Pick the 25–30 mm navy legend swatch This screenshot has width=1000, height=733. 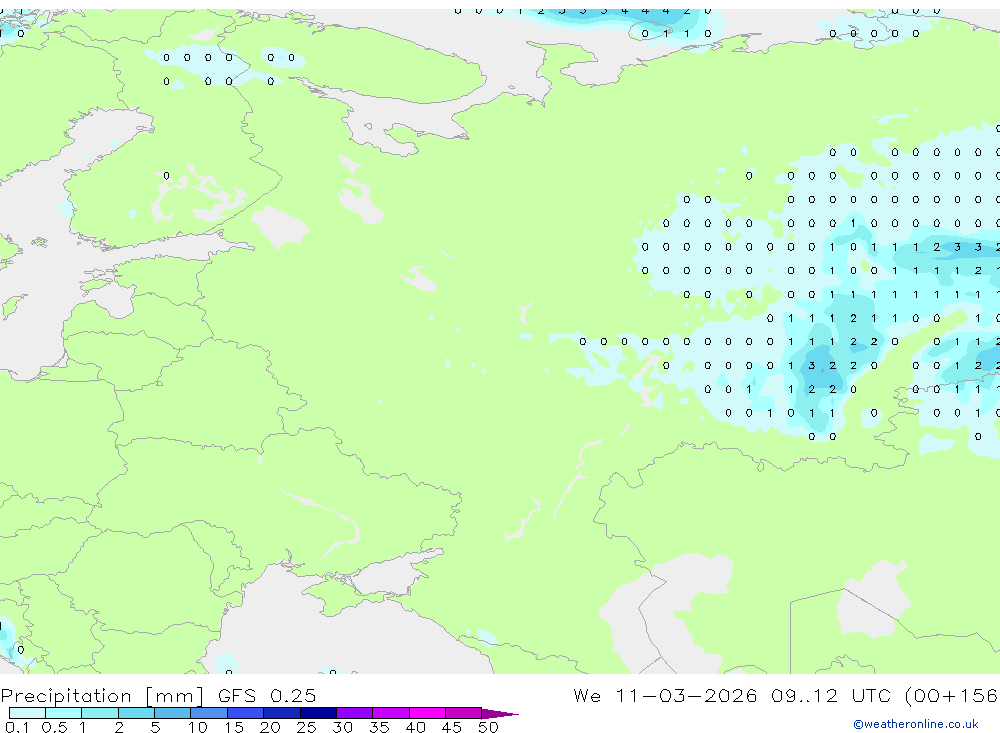[318, 713]
